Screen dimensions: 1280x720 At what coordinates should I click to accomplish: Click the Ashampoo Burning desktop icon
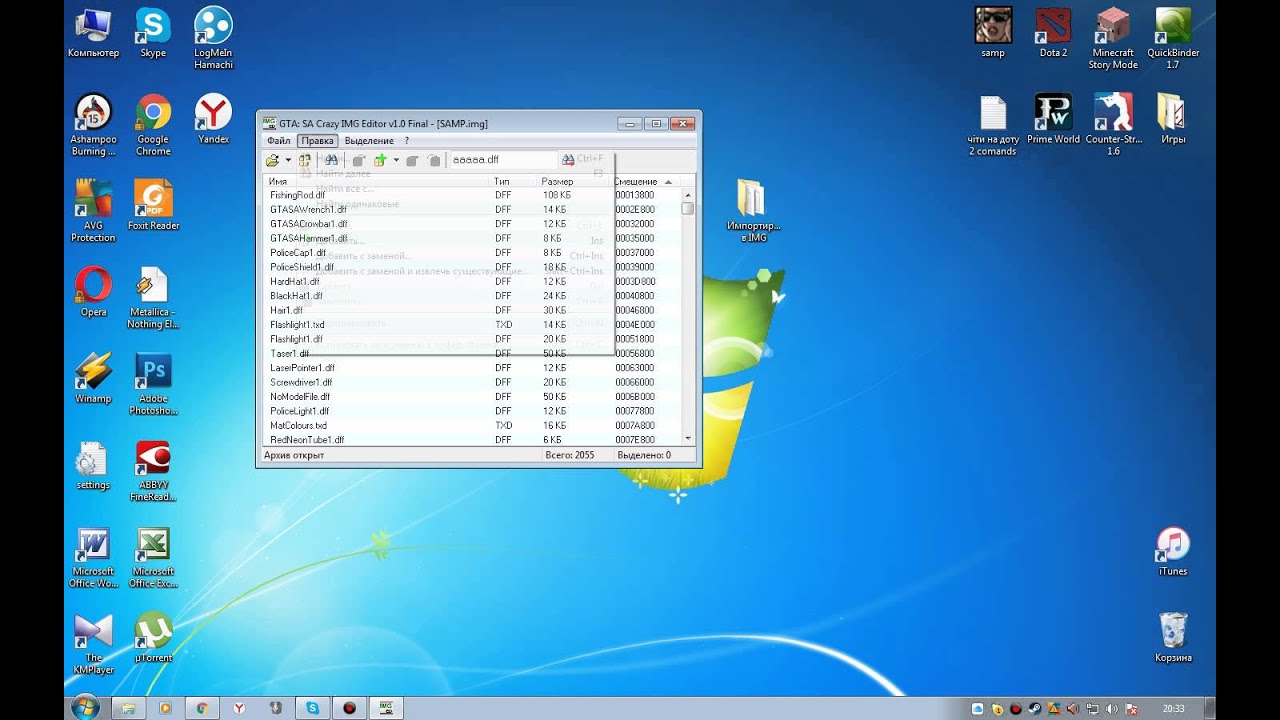(x=93, y=125)
